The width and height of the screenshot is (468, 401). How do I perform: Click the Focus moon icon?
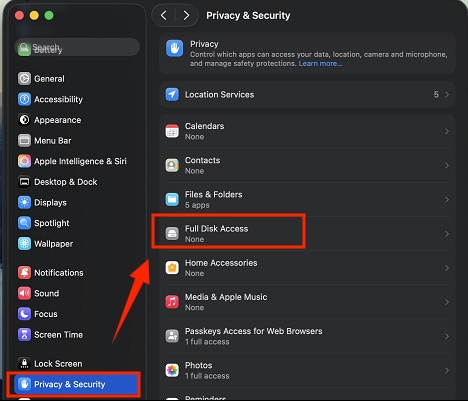point(24,314)
